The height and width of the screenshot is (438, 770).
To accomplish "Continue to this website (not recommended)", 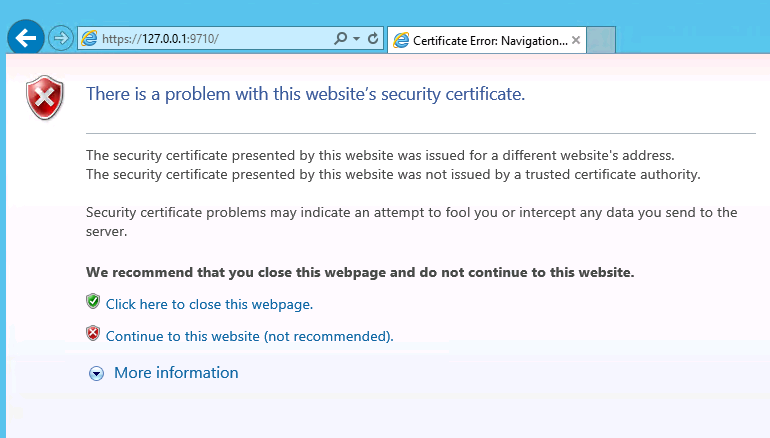I will click(x=249, y=336).
